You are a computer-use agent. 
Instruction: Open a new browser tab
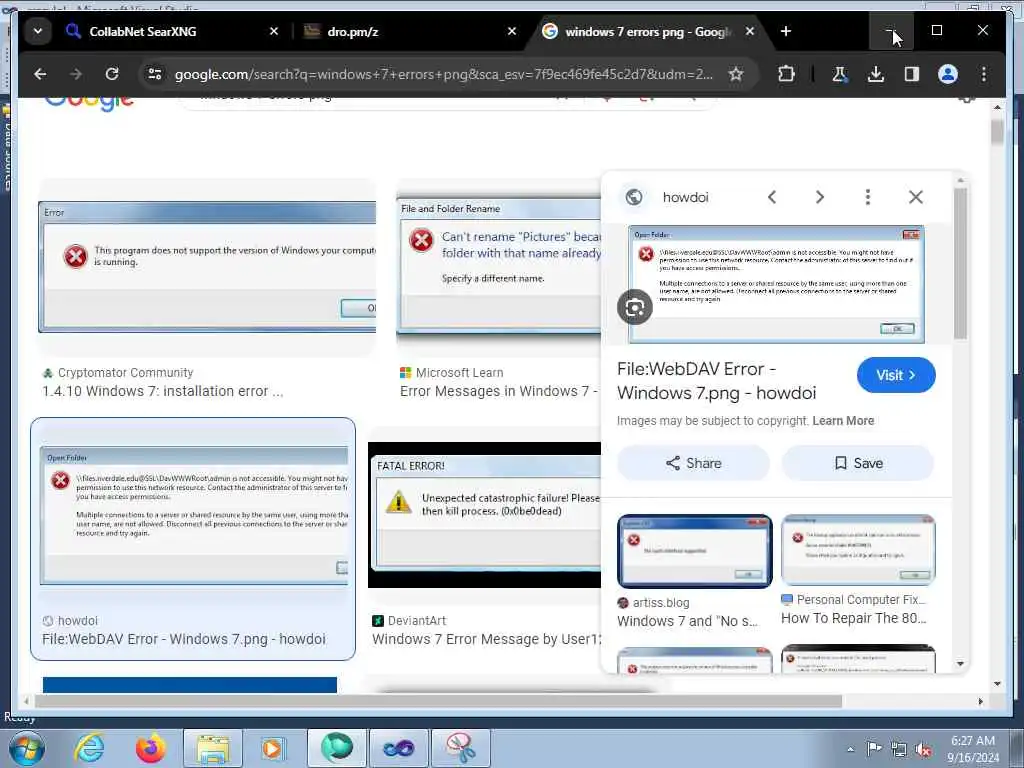tap(786, 31)
